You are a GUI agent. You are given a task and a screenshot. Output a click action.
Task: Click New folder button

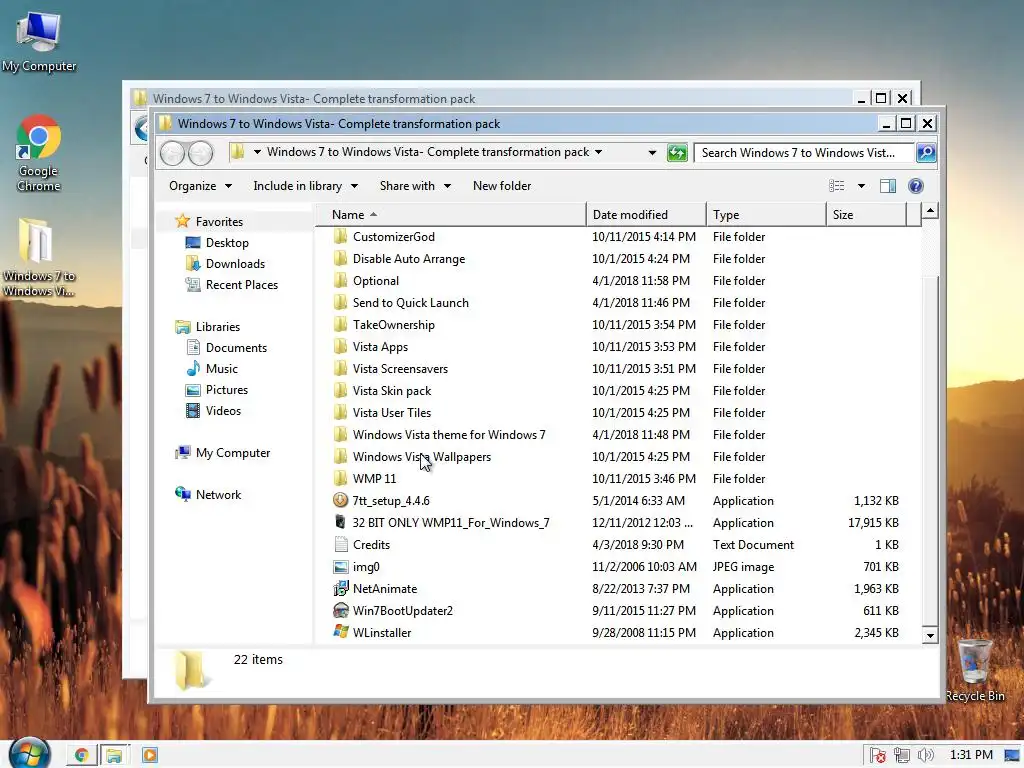click(502, 186)
